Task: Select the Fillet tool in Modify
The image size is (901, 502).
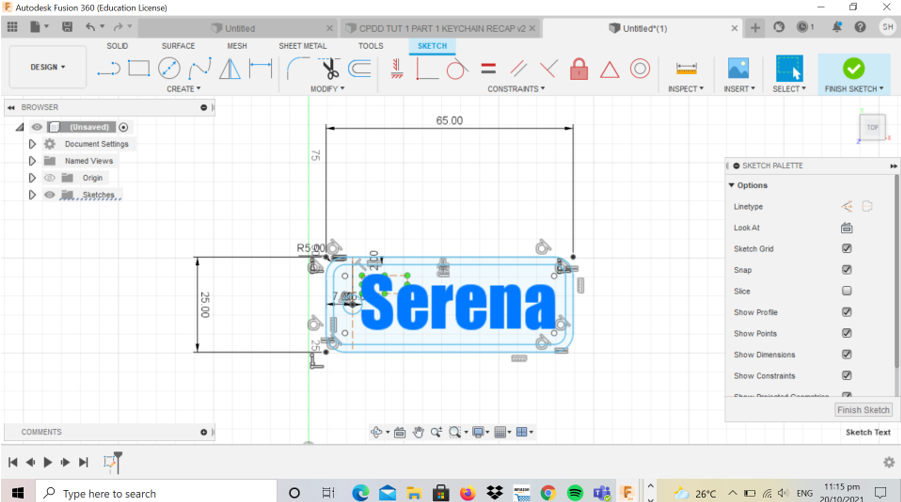Action: pos(297,68)
